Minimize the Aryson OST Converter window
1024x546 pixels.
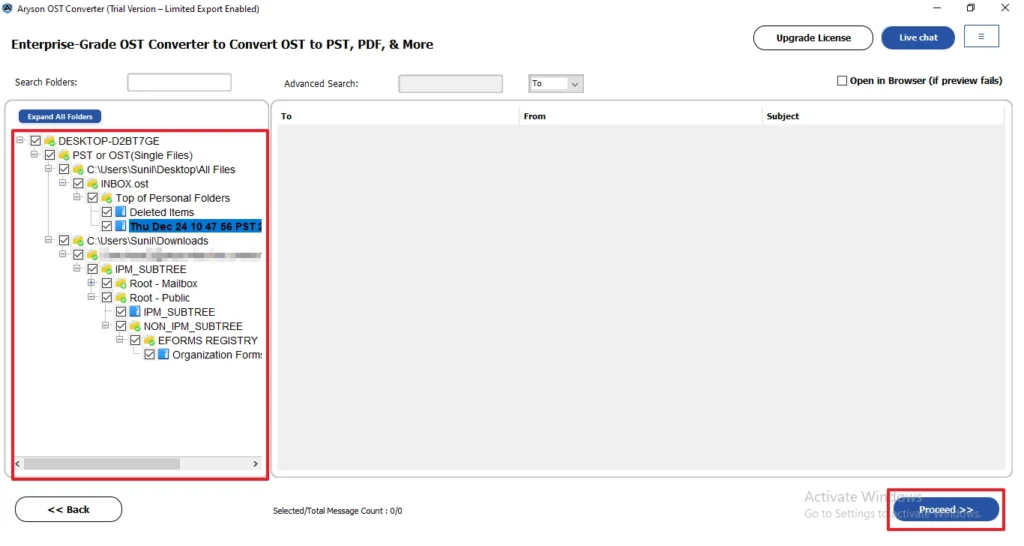coord(937,8)
